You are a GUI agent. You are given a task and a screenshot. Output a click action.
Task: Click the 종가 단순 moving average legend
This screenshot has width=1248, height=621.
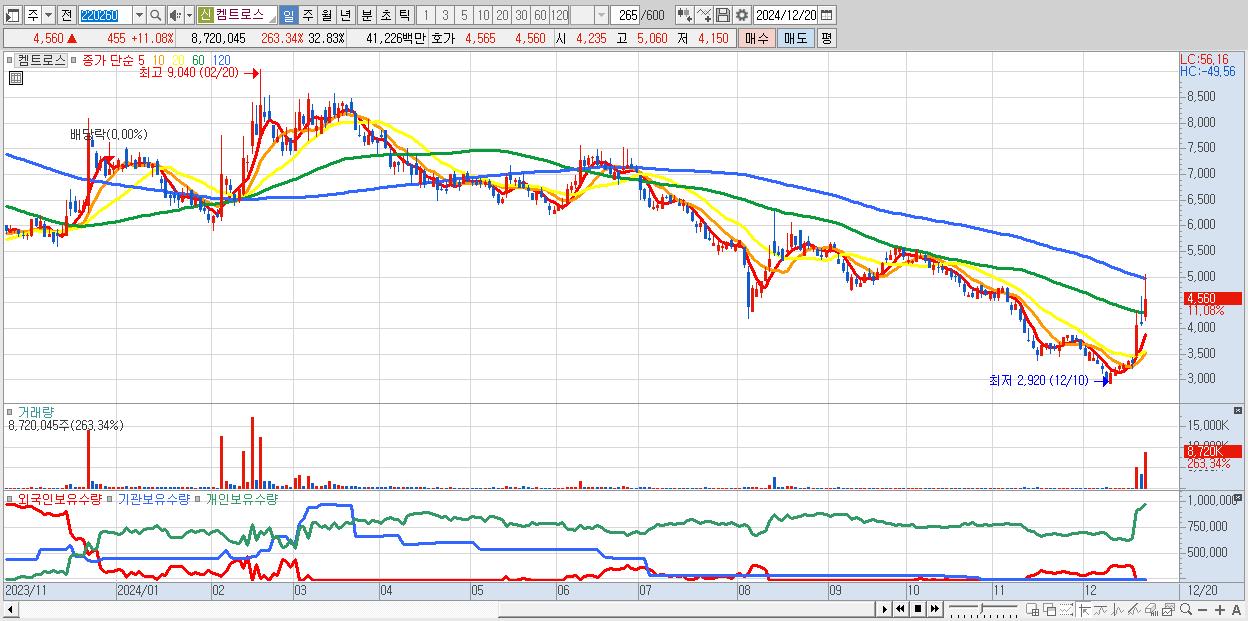(108, 60)
